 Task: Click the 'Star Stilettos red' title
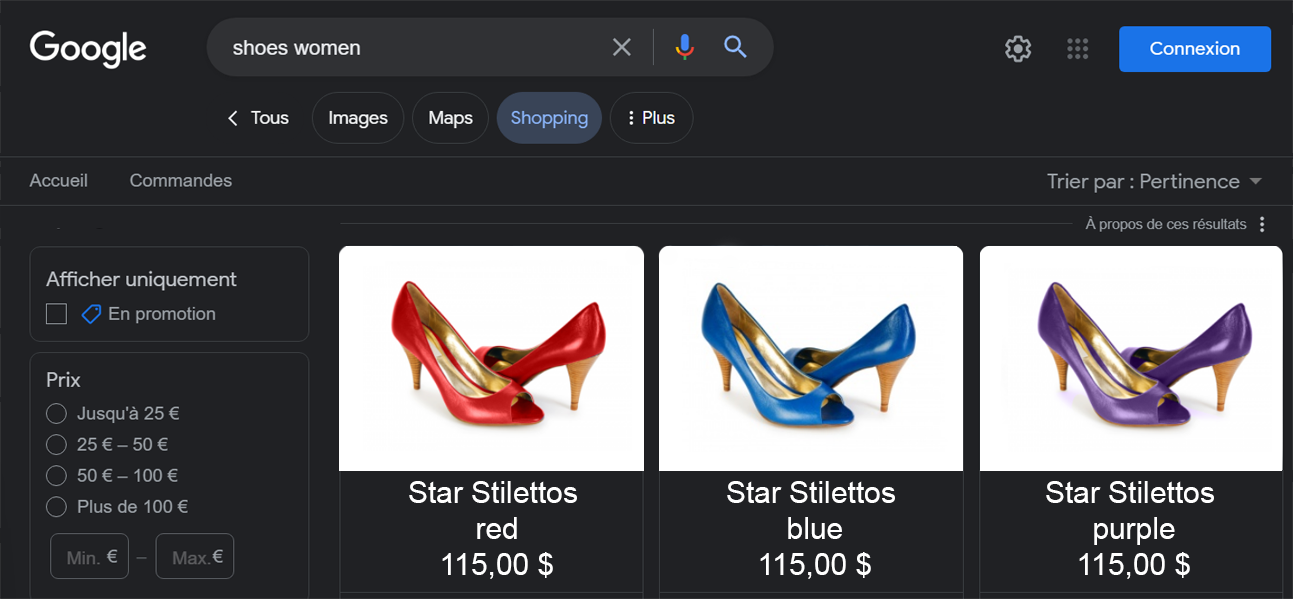pyautogui.click(x=493, y=510)
